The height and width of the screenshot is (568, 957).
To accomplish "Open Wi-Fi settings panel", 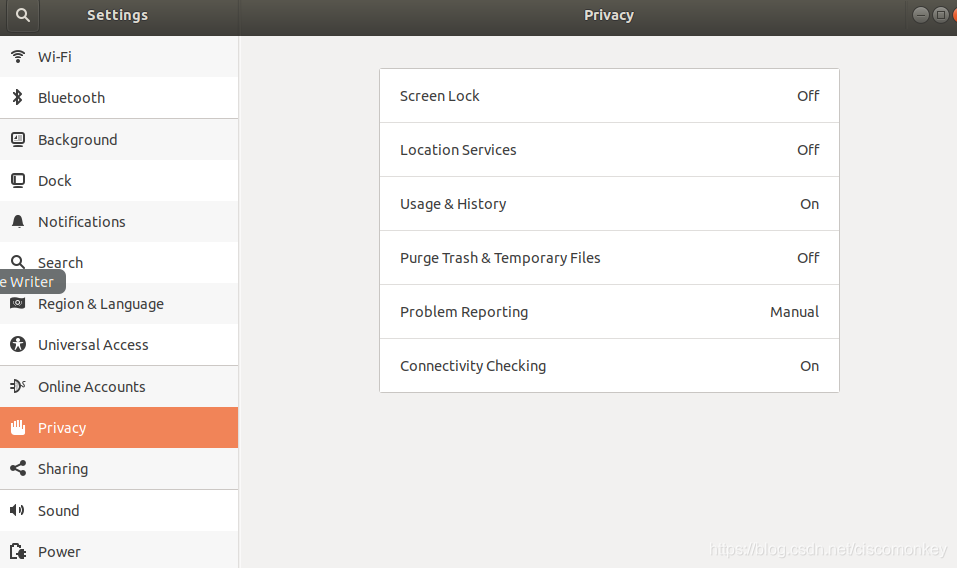I will point(119,57).
